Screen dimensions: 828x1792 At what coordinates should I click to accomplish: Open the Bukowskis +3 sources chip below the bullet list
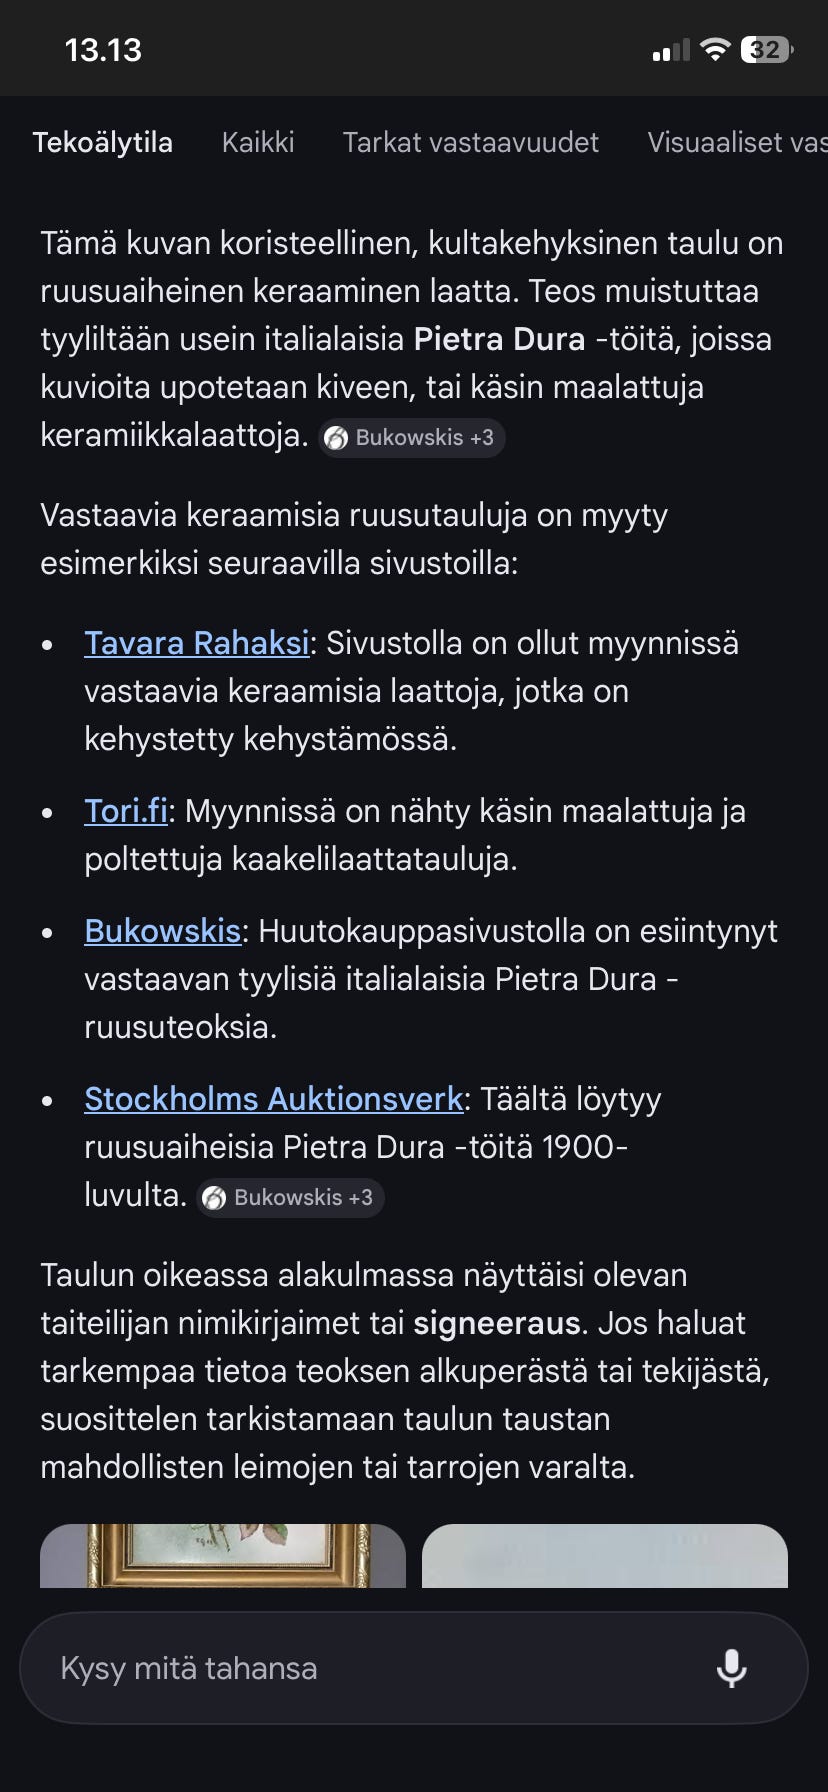click(x=290, y=1197)
